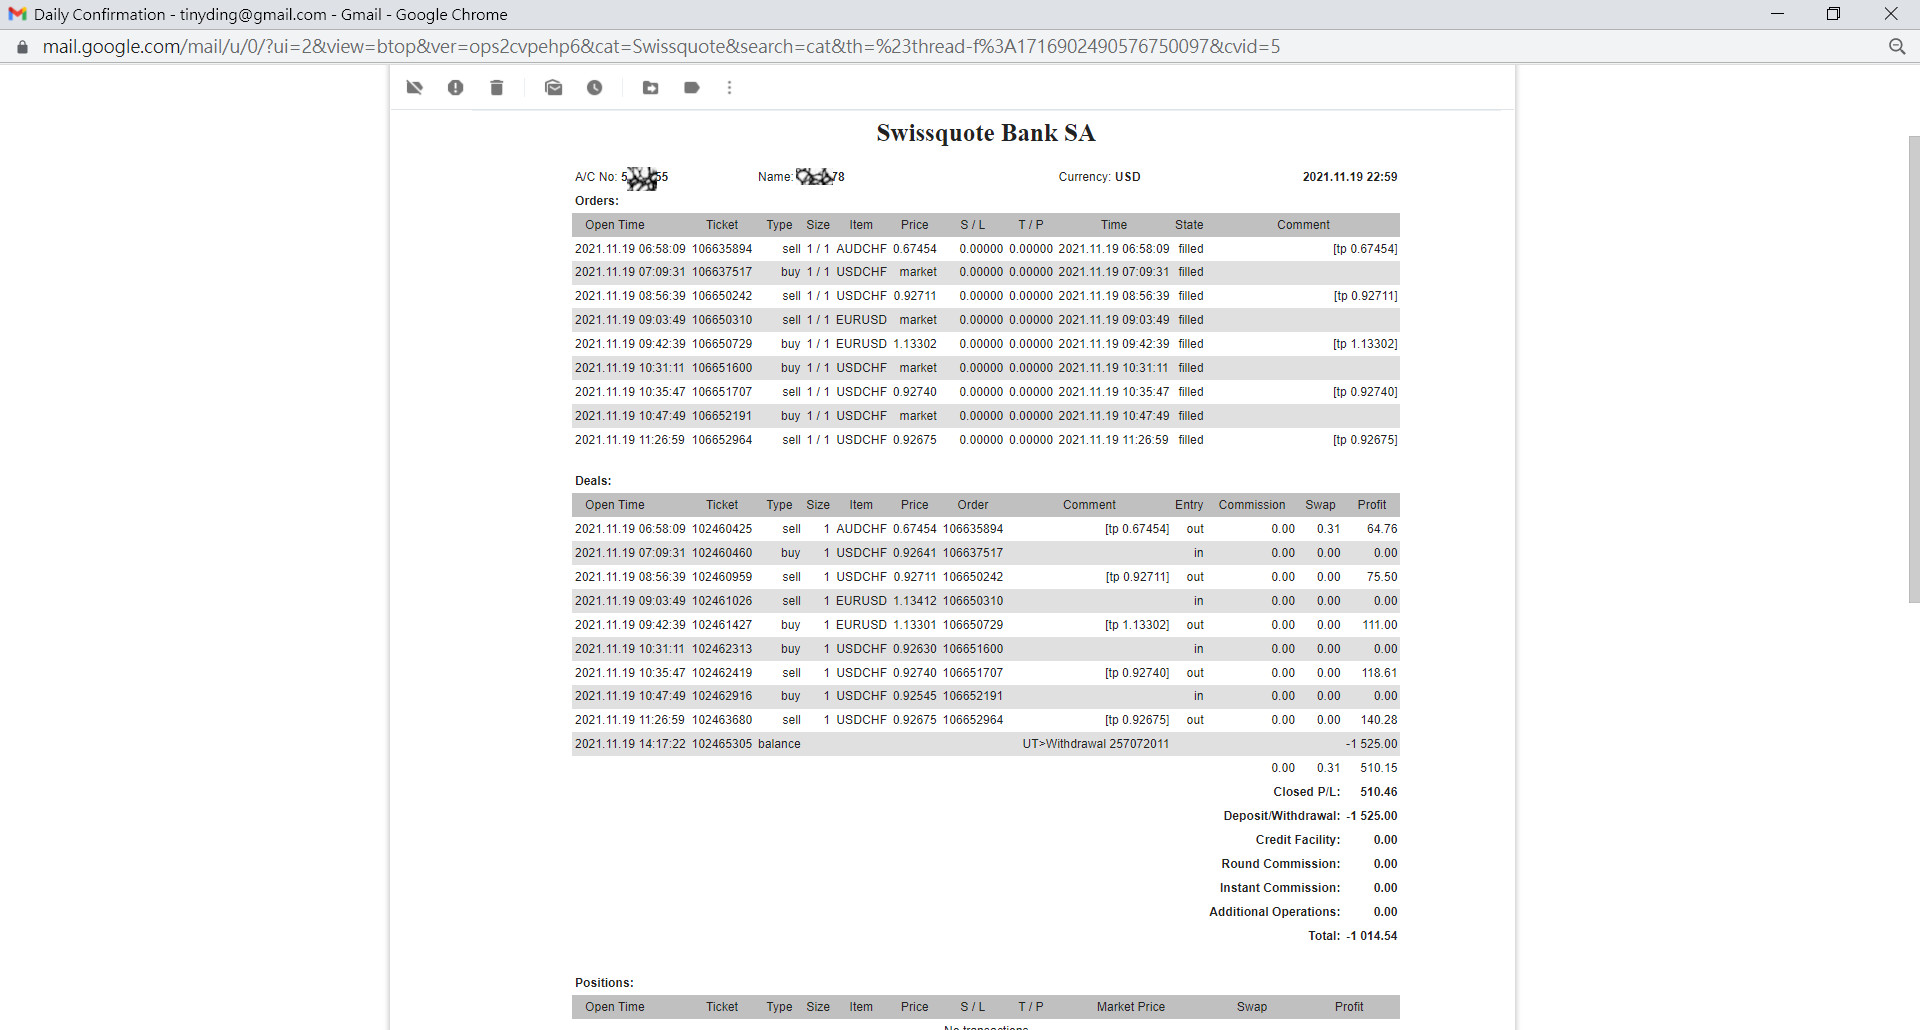Click the profit value 140.28
Viewport: 1920px width, 1030px height.
pos(1379,720)
